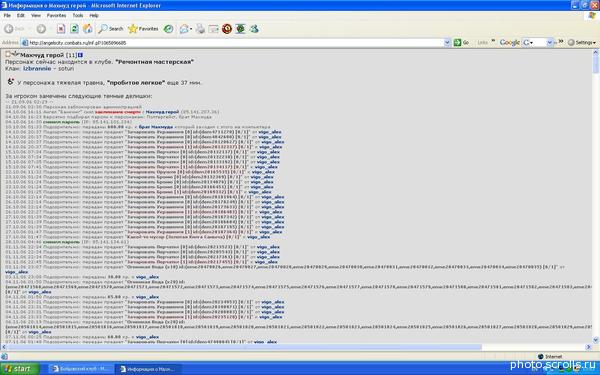
Task: Open the Tools menu
Action: pos(78,15)
